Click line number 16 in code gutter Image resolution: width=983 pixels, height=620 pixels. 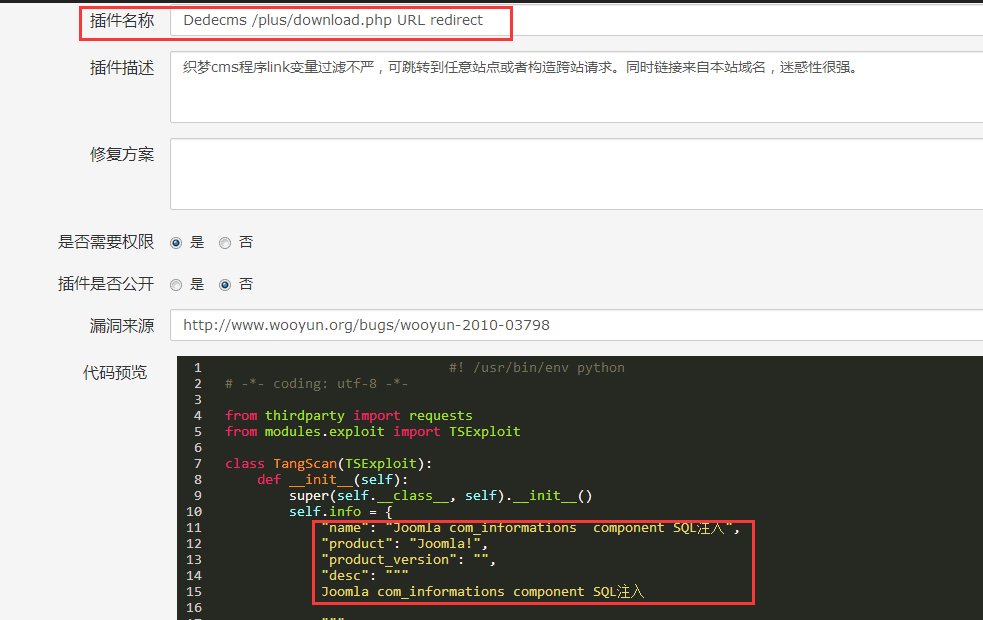194,607
